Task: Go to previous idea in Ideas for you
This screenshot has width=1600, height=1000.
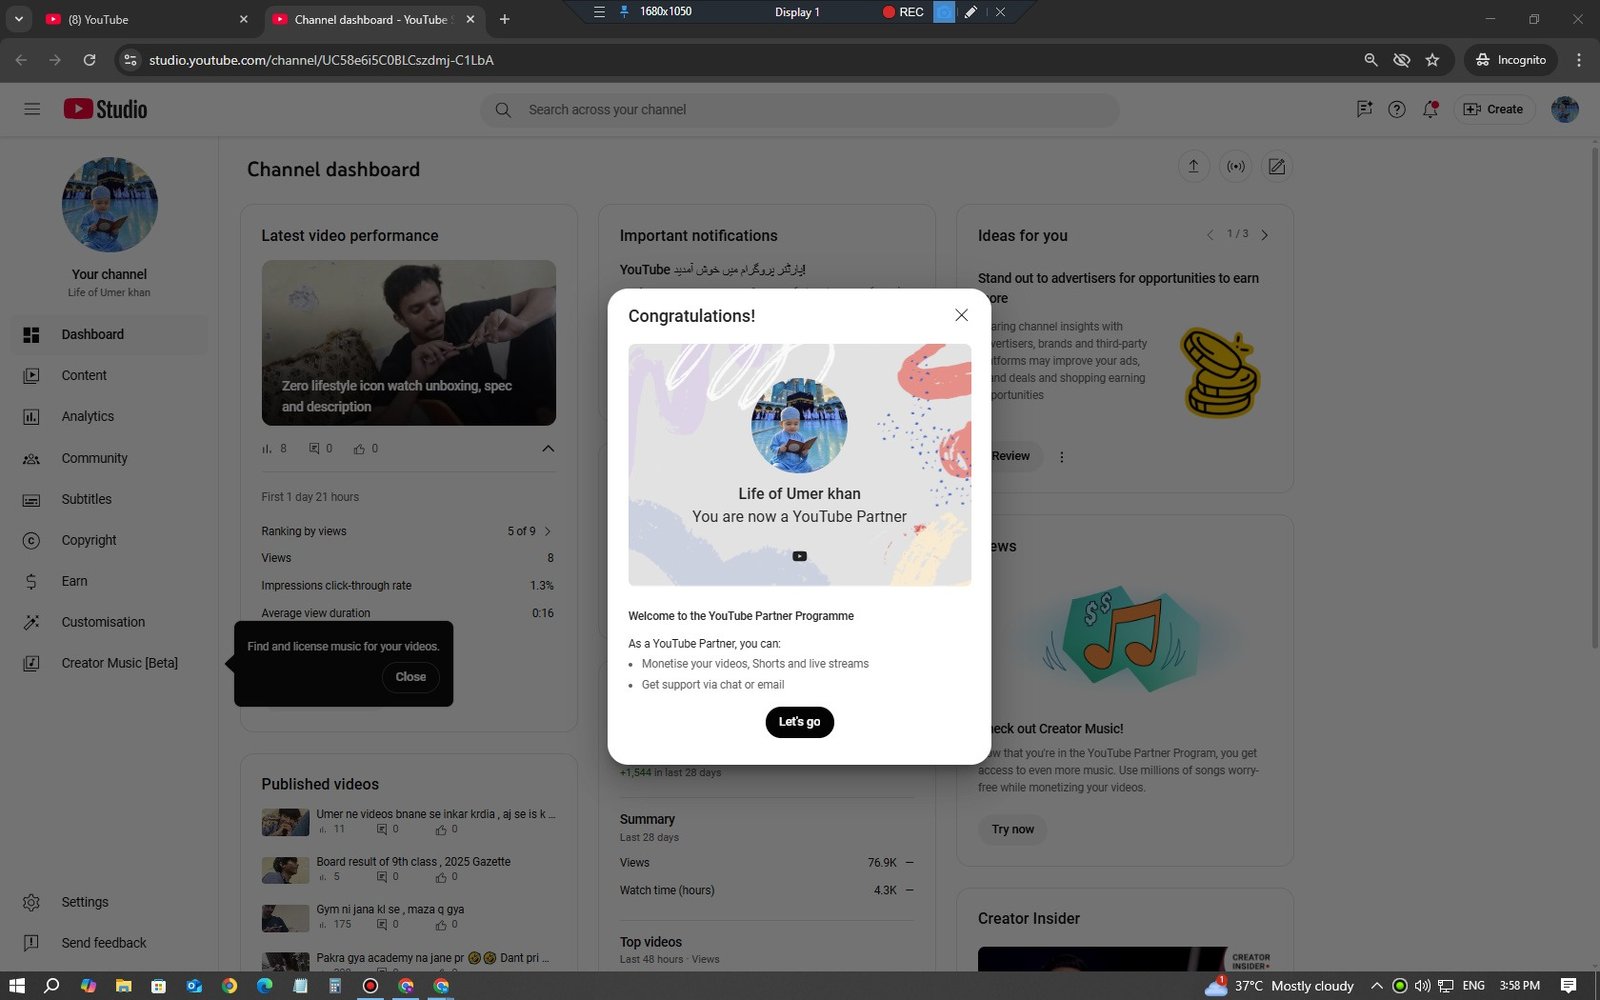Action: [1210, 235]
